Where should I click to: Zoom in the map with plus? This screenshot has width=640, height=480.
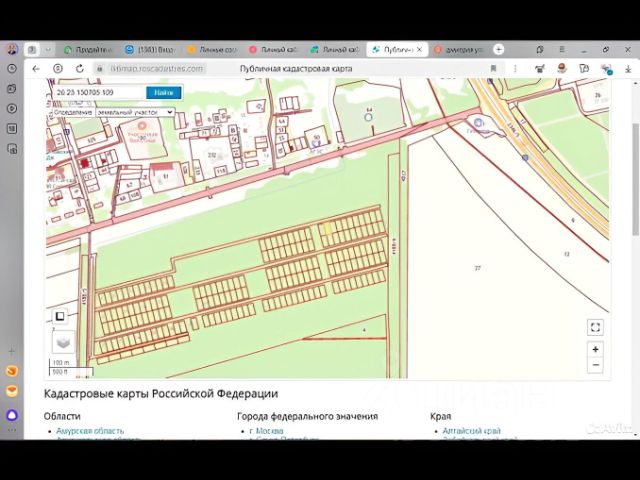(x=595, y=349)
